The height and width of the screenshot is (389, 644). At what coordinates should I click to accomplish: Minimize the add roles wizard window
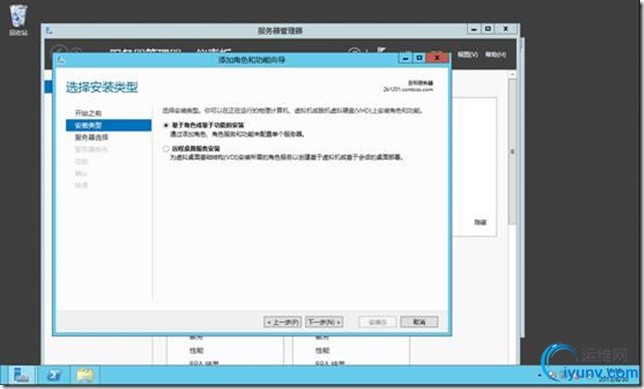click(405, 58)
